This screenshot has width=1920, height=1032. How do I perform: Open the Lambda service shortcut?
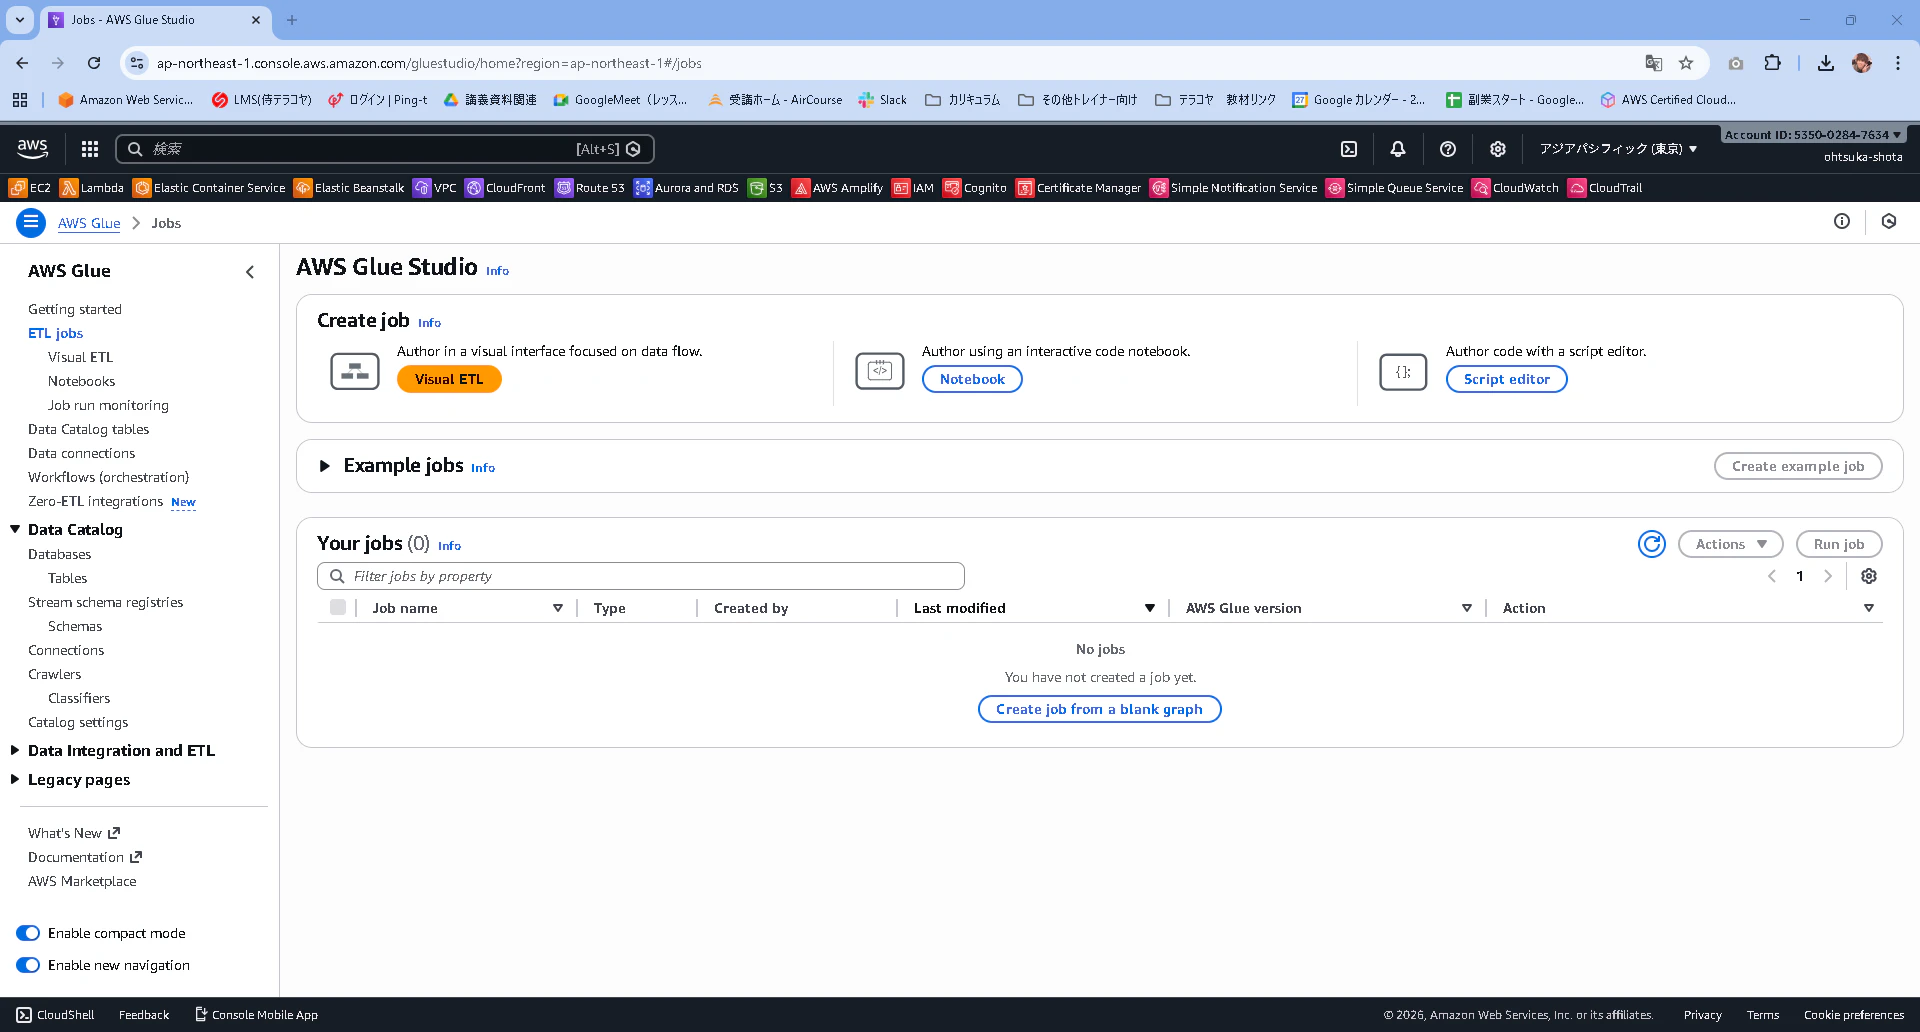[92, 188]
